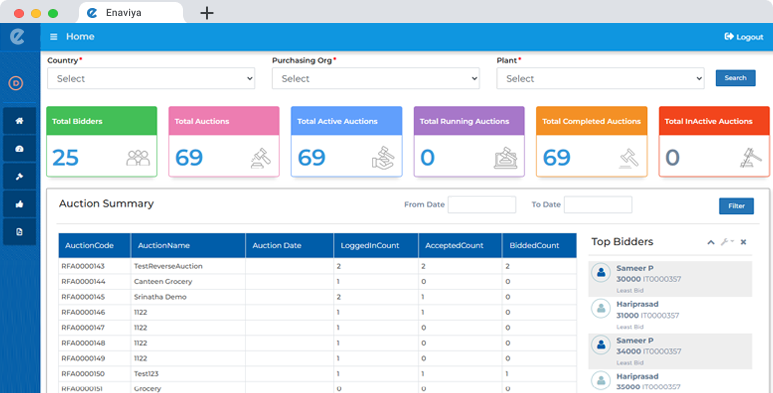The image size is (773, 393).
Task: Click the icon on Total Running Auctions card
Action: click(505, 158)
